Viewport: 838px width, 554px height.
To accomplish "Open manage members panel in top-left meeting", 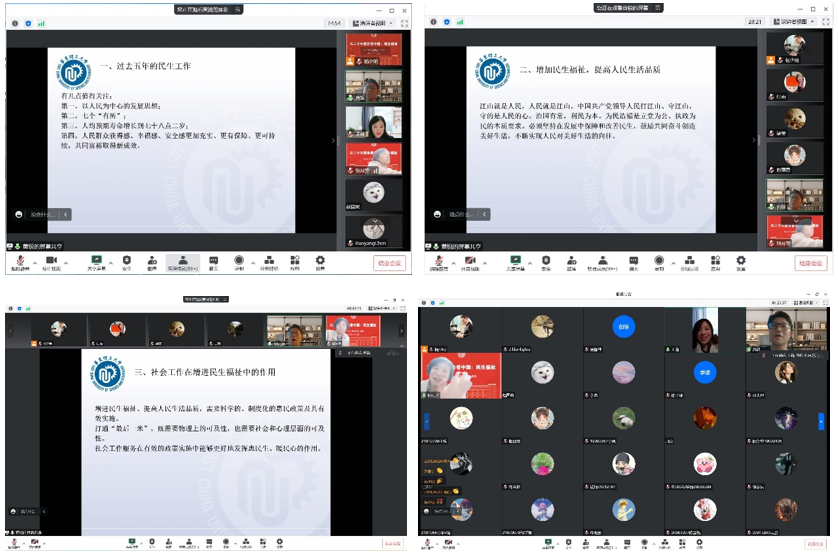I will point(183,261).
